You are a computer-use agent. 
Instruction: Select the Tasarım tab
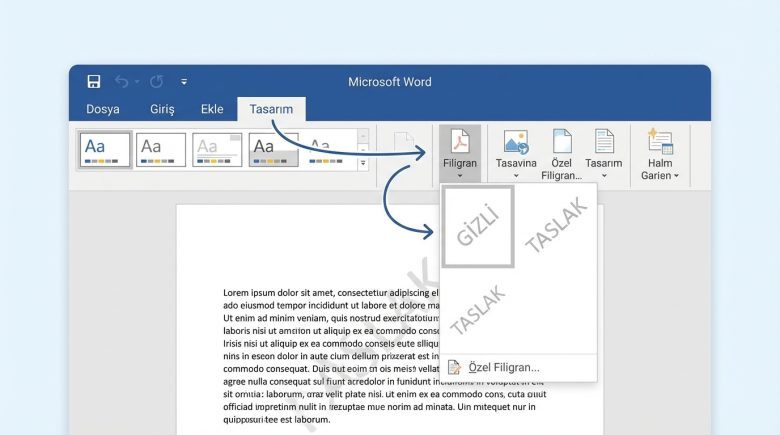pos(271,109)
